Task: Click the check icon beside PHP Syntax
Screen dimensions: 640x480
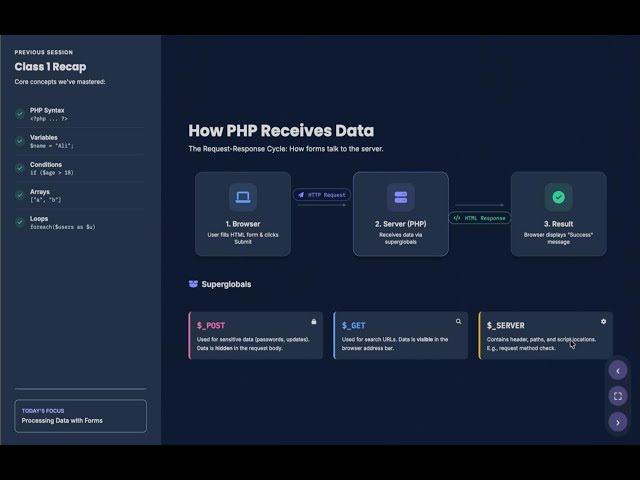Action: (x=20, y=114)
